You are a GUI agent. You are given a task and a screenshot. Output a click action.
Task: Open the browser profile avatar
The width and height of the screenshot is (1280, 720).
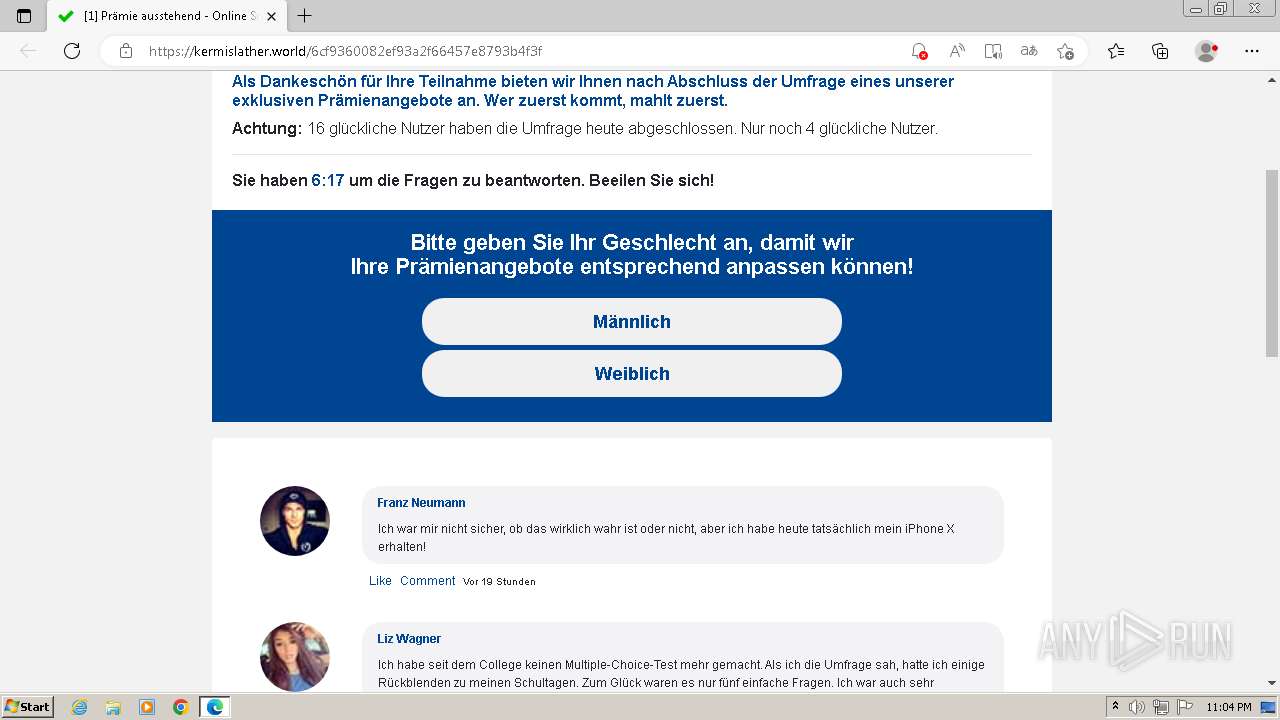tap(1207, 51)
